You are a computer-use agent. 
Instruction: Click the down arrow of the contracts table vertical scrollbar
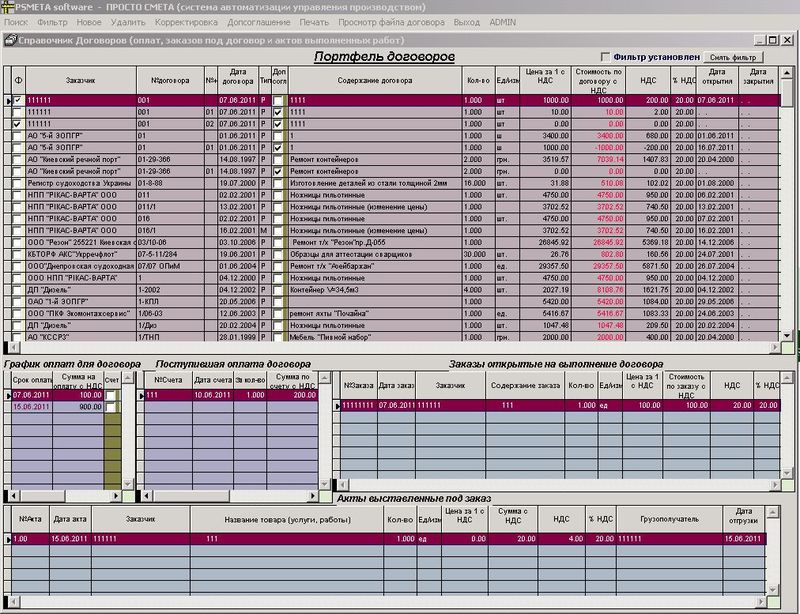tap(787, 335)
